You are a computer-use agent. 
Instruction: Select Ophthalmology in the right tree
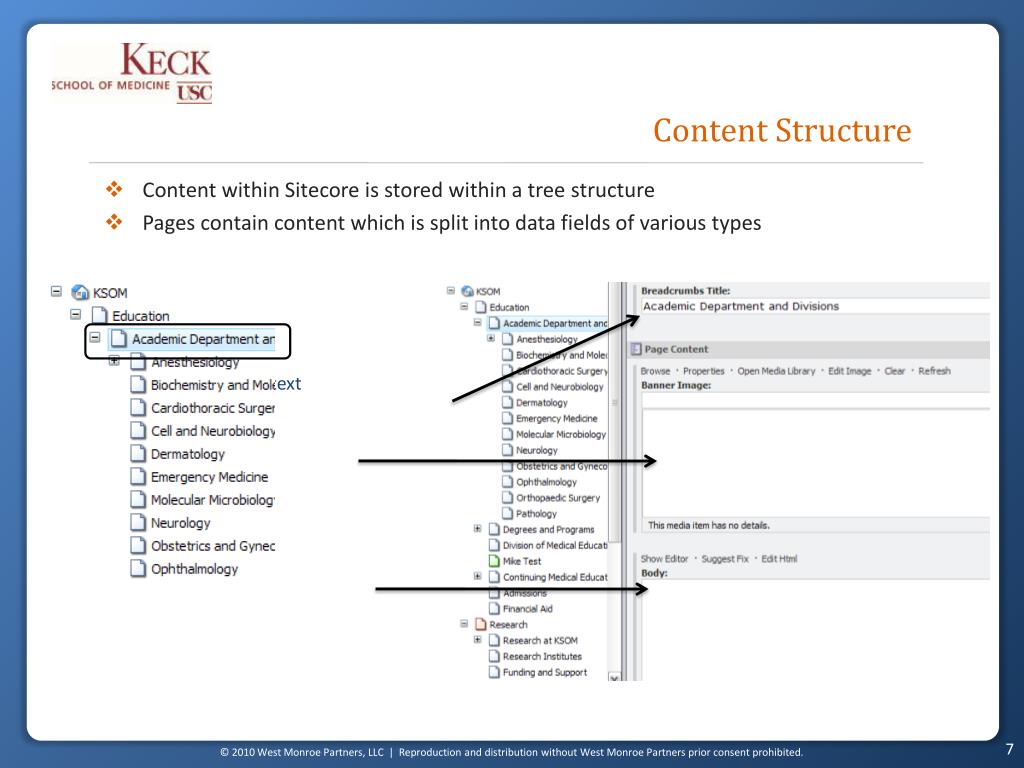(x=547, y=482)
